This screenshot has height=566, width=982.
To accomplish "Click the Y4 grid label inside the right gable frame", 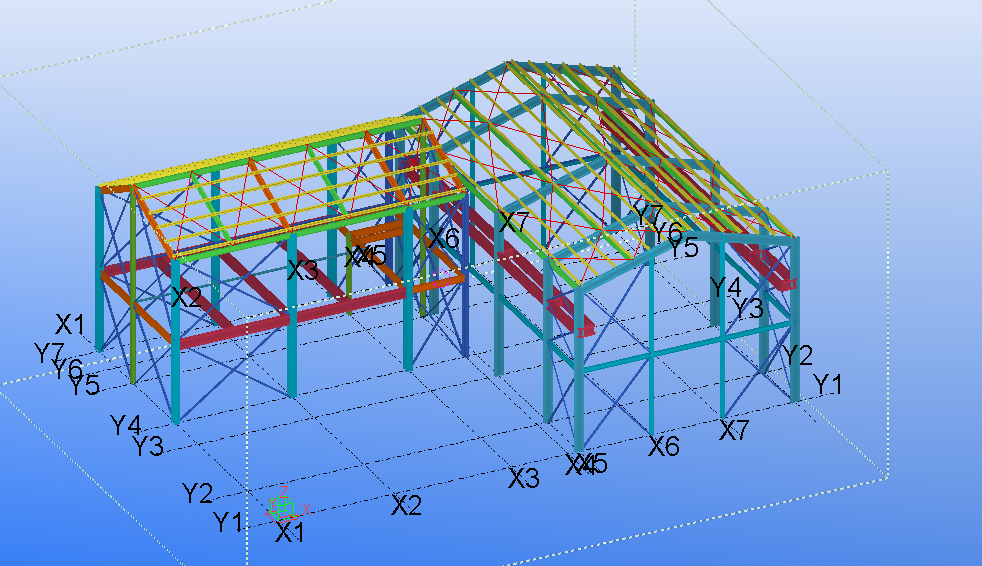I will tap(725, 287).
